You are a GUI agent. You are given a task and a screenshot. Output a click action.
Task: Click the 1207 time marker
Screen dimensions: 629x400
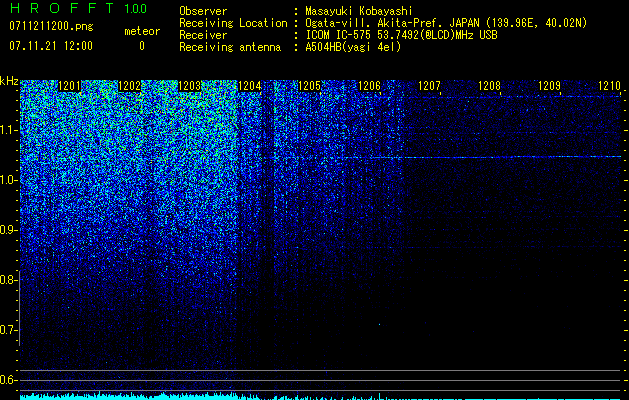point(430,86)
